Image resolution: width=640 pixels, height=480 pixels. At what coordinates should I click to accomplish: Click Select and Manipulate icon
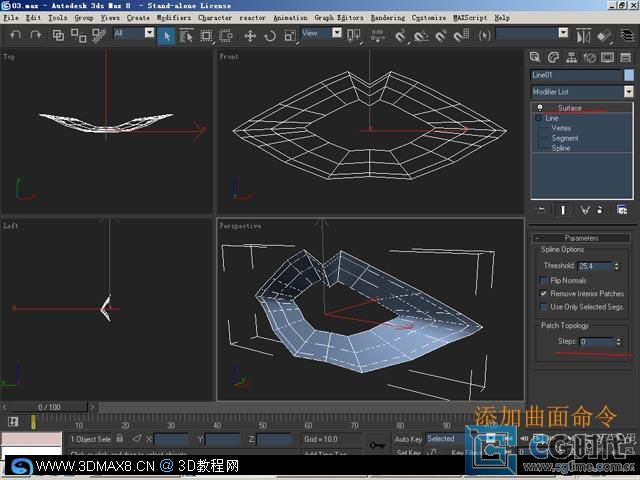point(378,36)
